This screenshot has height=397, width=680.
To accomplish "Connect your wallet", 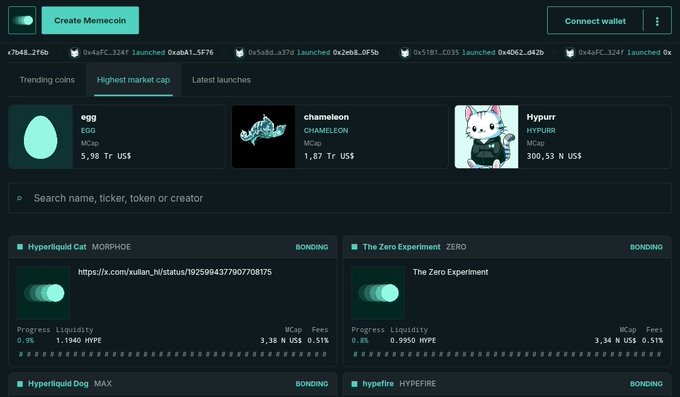I will pyautogui.click(x=595, y=21).
